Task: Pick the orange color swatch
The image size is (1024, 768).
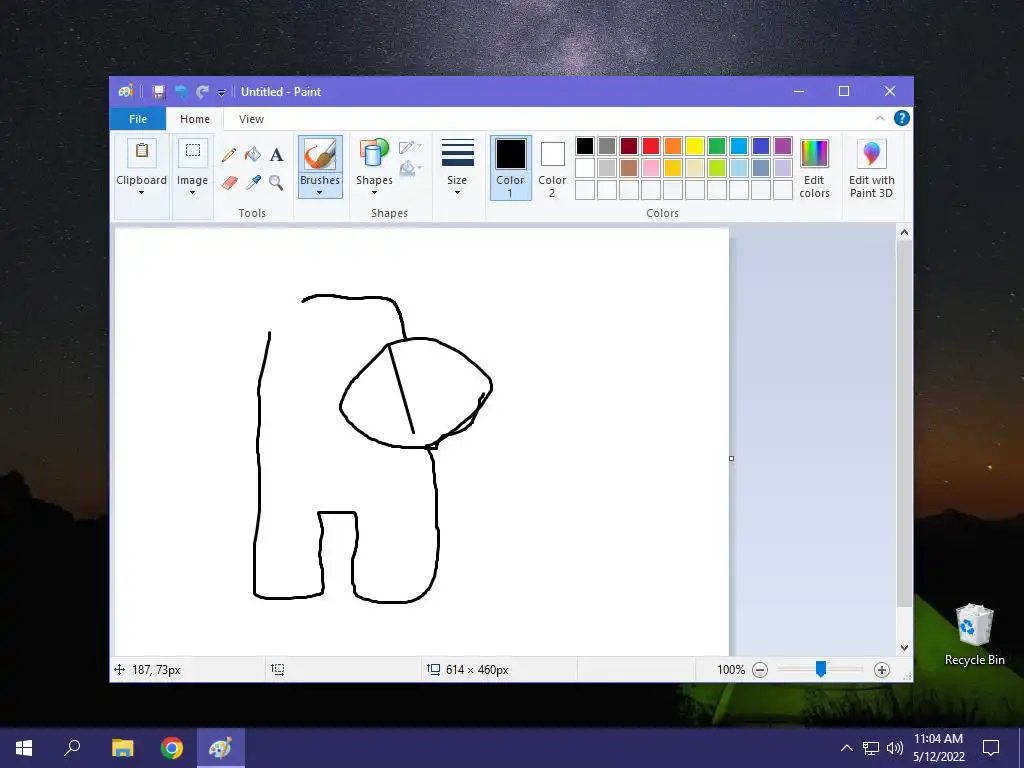Action: 673,146
